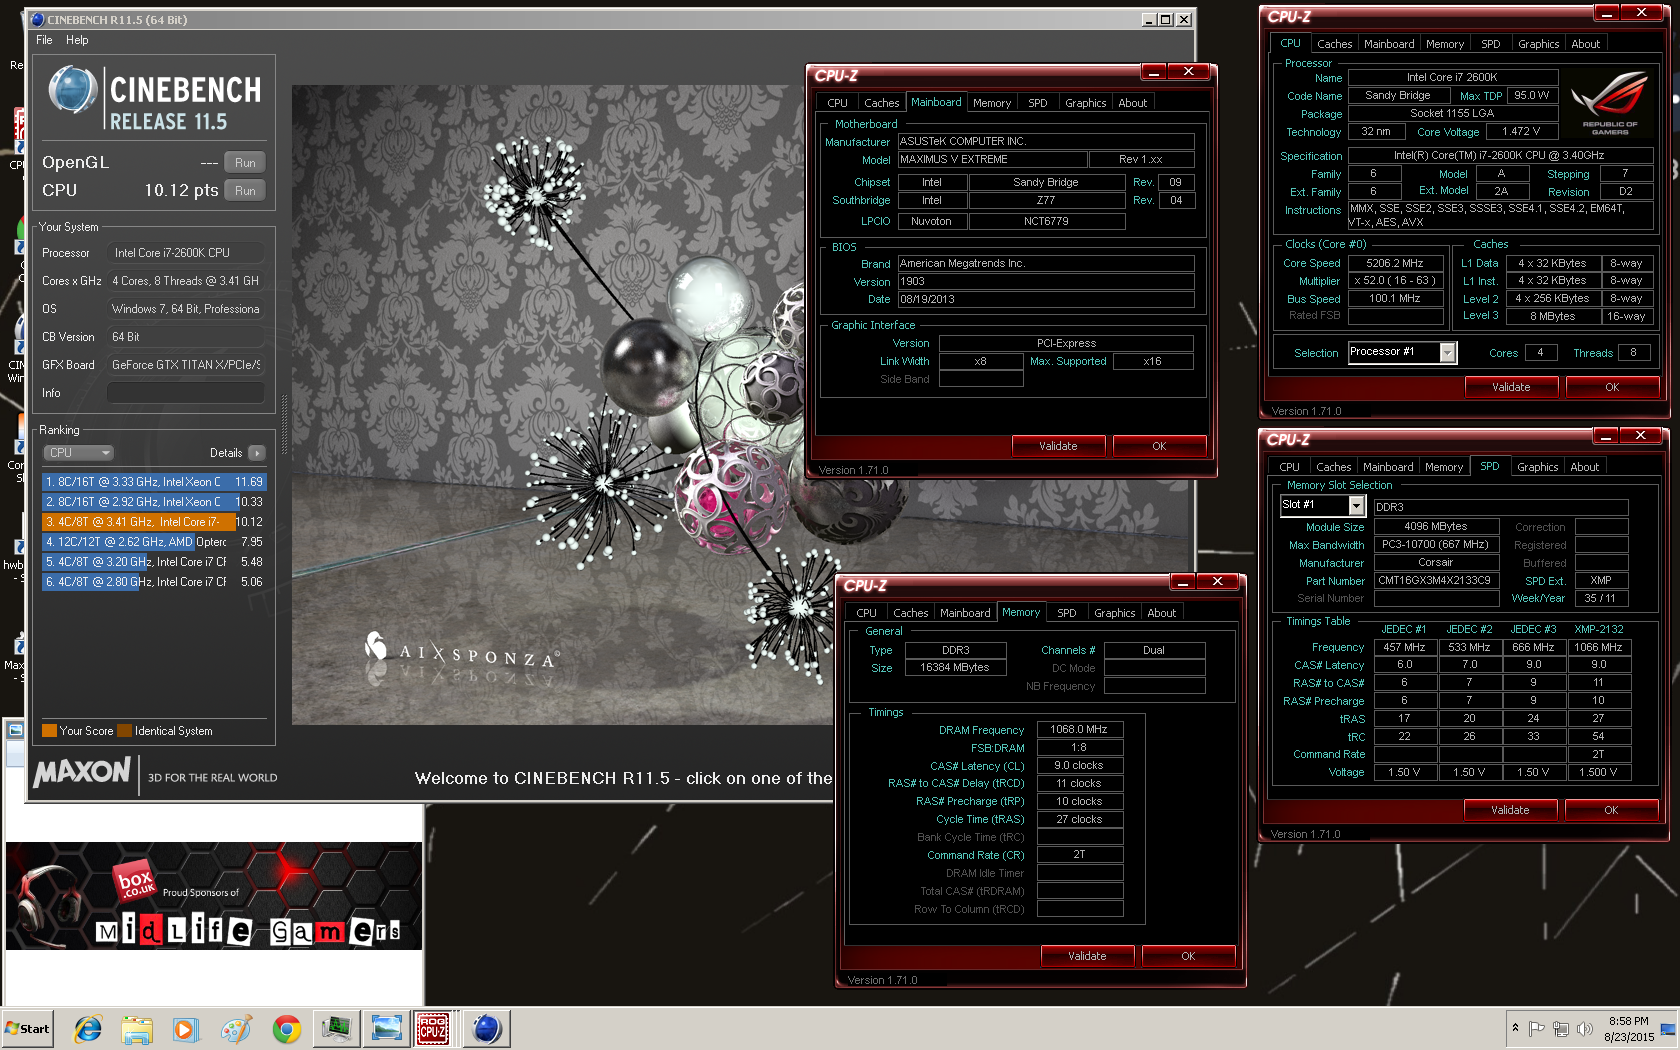Click the Cinebench title bar icon
The width and height of the screenshot is (1680, 1050).
point(37,19)
